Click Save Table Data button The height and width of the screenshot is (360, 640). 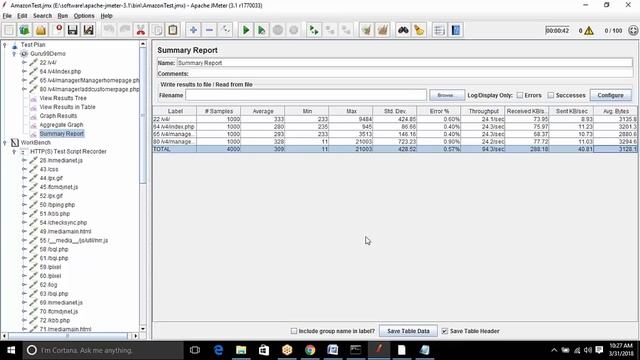click(x=408, y=331)
